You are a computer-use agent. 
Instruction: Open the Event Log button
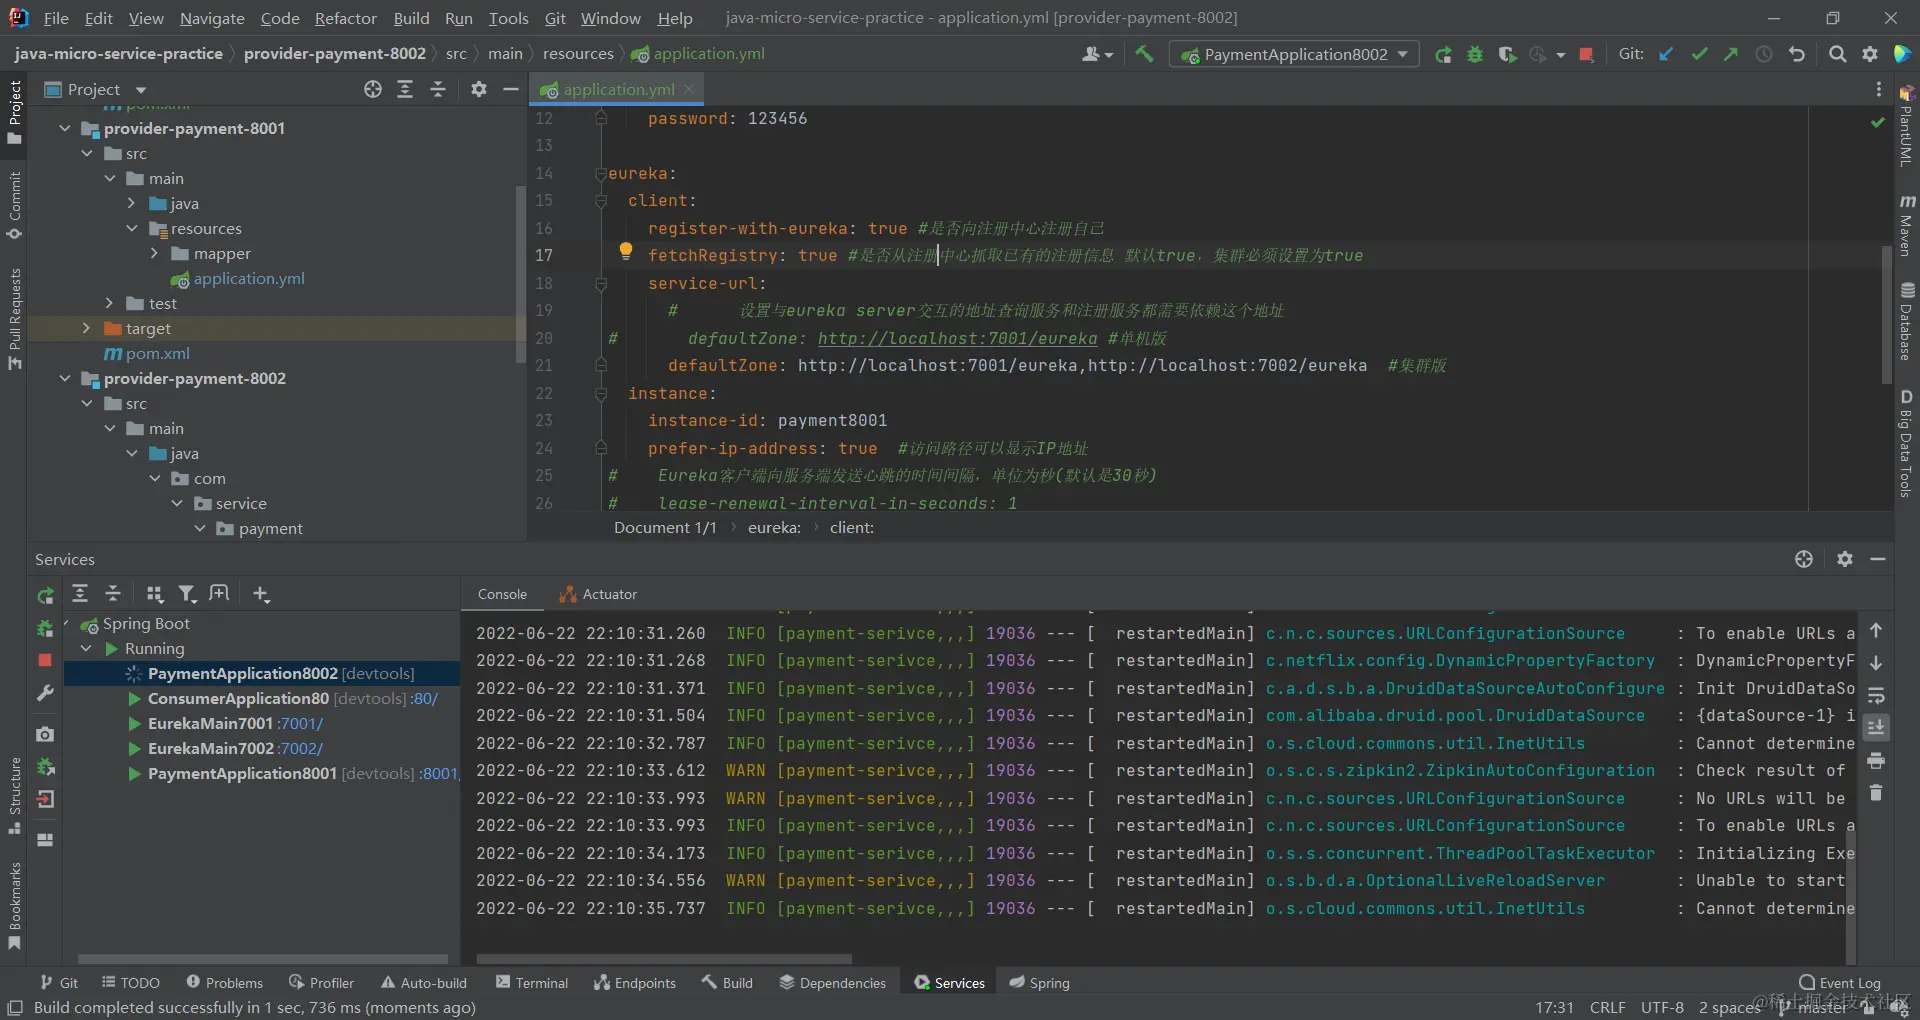[1840, 982]
